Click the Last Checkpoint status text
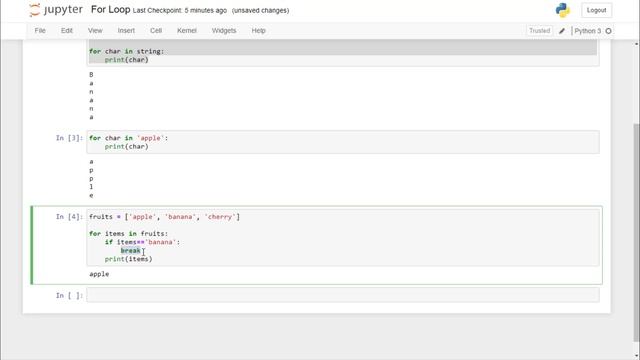640x360 pixels. coord(180,11)
